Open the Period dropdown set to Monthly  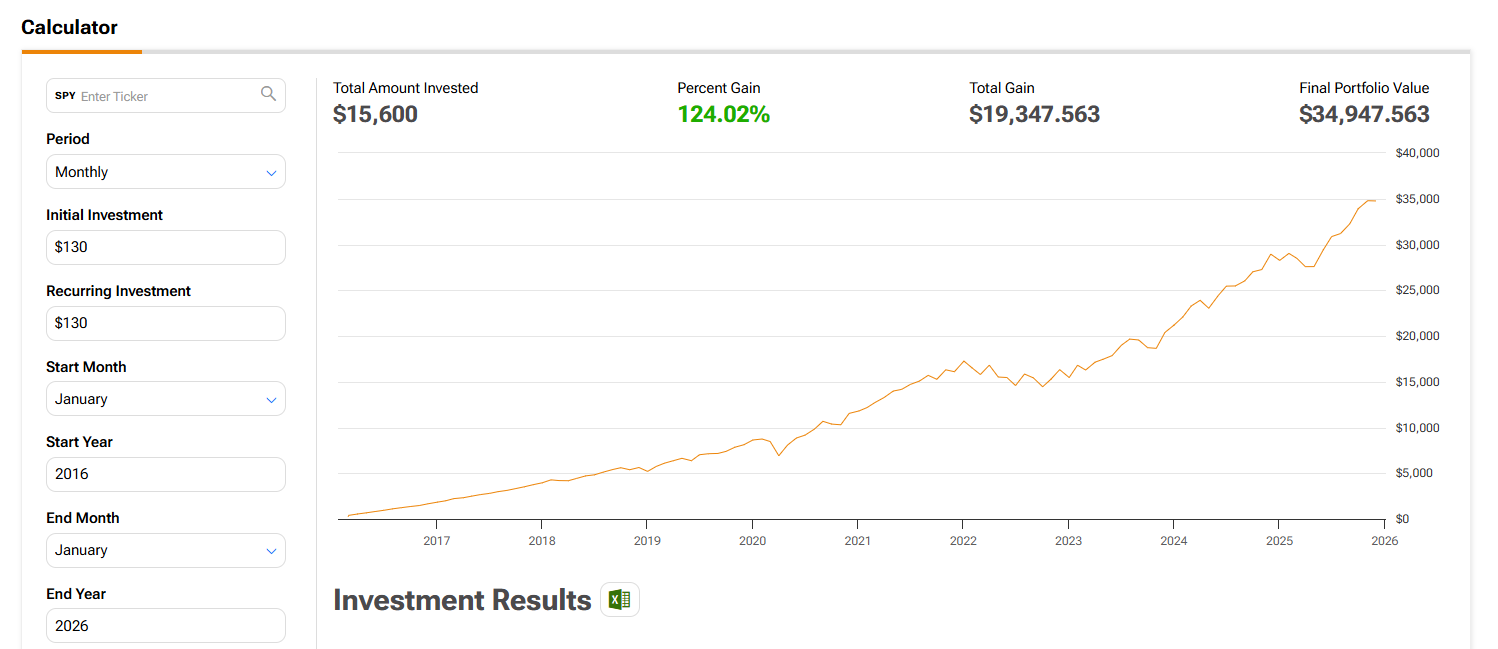(x=166, y=172)
